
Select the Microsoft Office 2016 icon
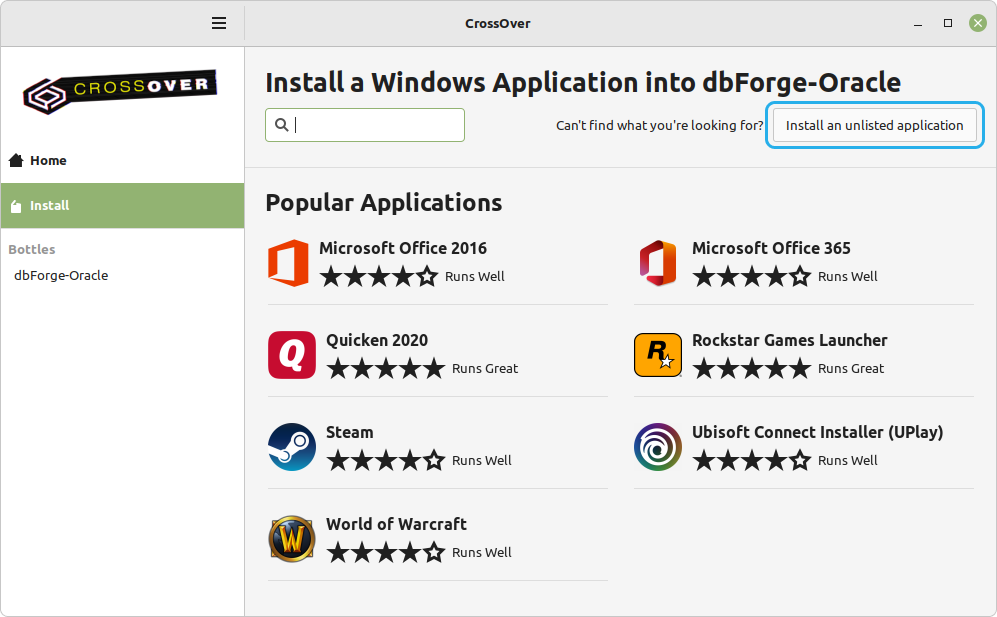[x=289, y=263]
